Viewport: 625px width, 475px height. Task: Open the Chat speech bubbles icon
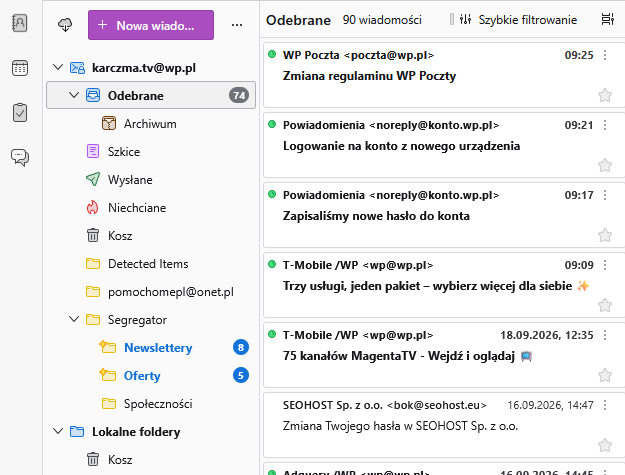click(20, 157)
